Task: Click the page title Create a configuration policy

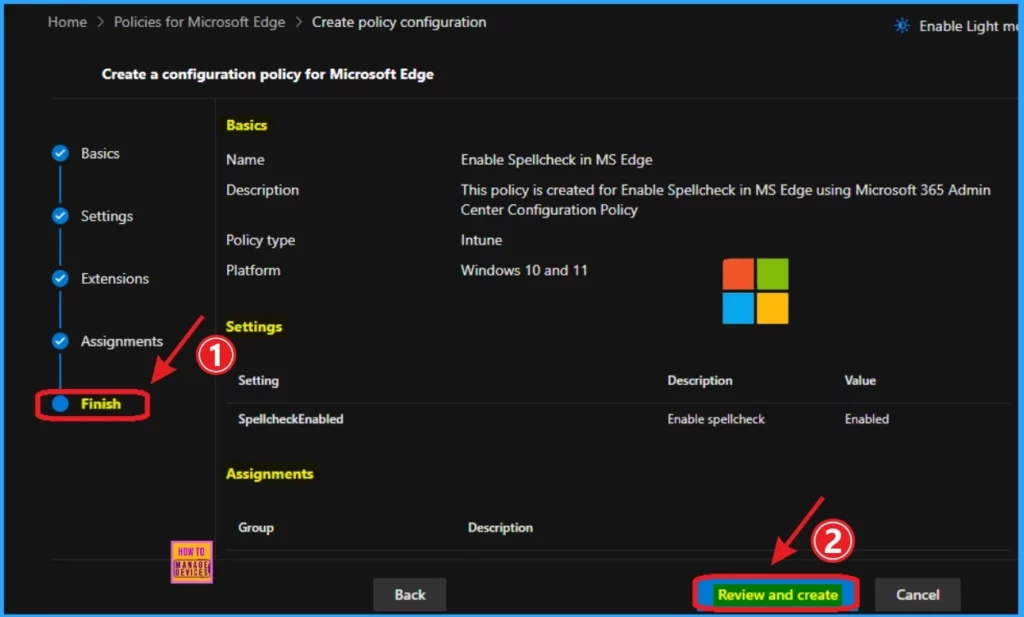Action: [267, 74]
